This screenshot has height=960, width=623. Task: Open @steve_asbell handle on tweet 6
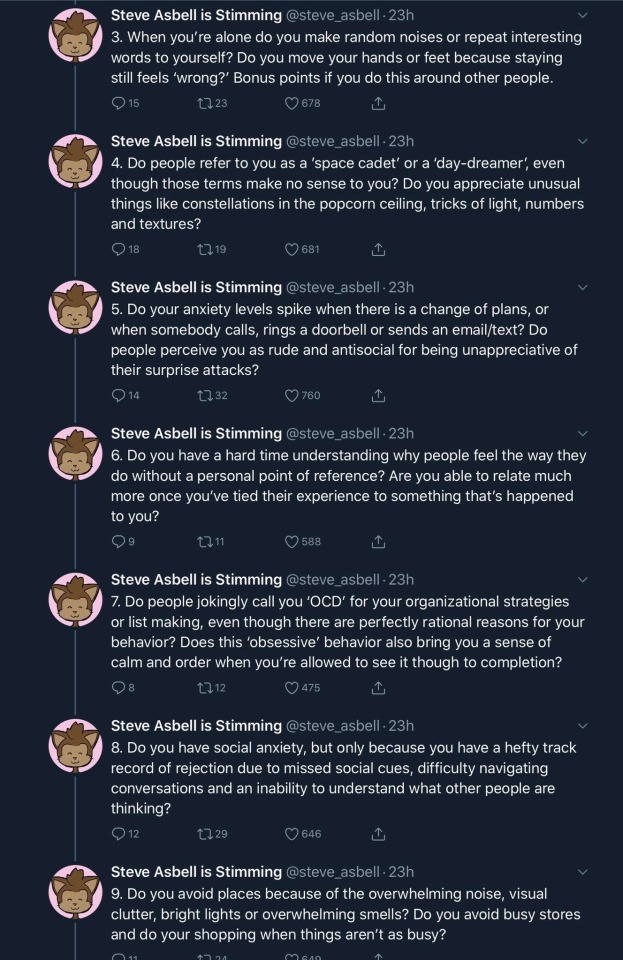pos(334,433)
